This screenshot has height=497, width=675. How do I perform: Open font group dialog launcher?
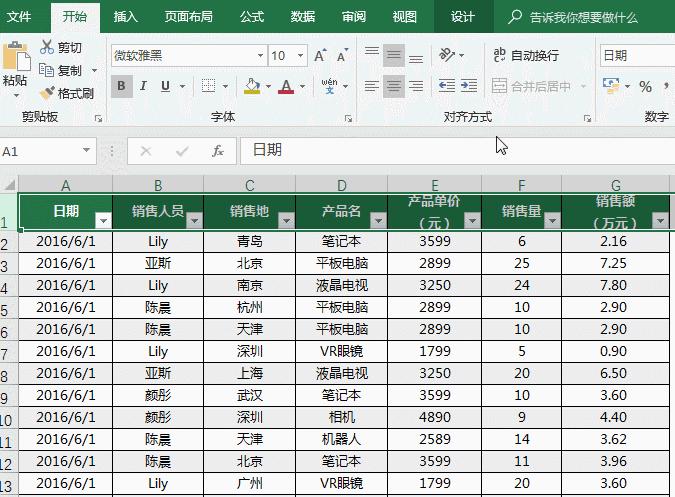348,118
